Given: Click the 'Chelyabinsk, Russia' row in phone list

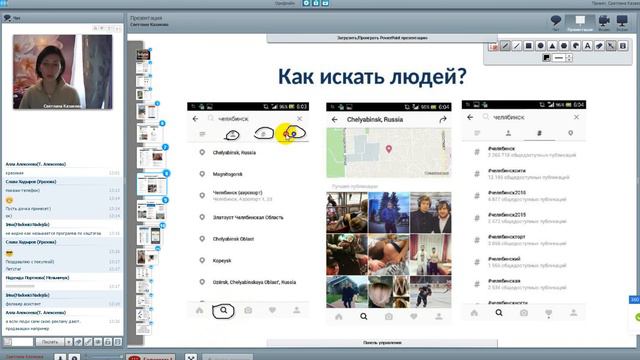Looking at the screenshot, I should coord(248,153).
